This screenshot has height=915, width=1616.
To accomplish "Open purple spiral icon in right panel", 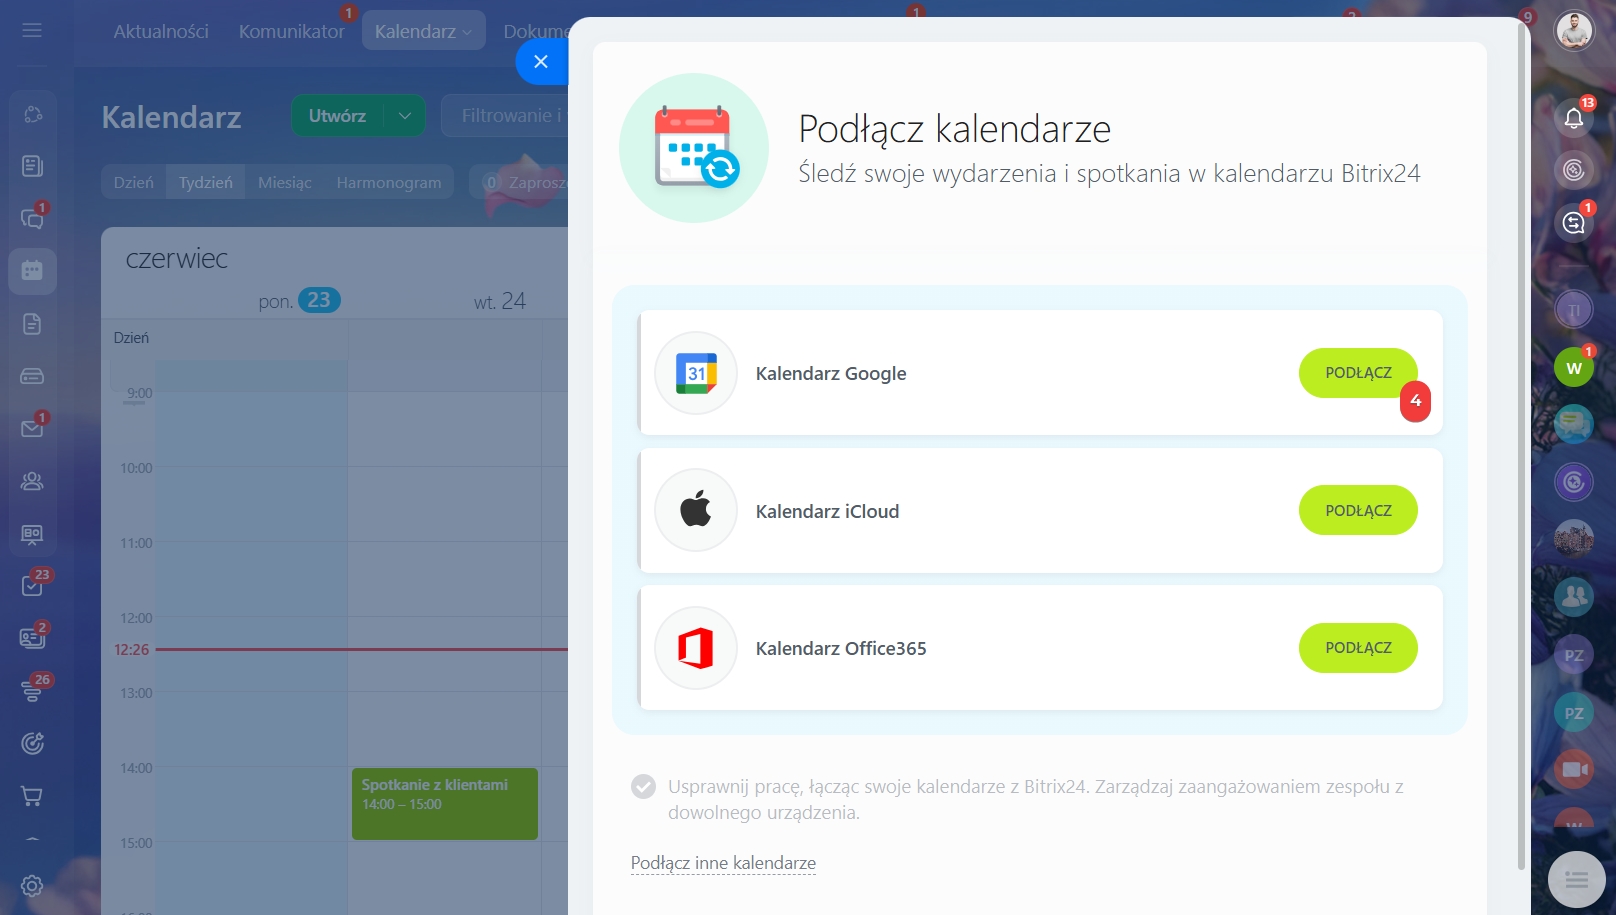I will [x=1574, y=482].
